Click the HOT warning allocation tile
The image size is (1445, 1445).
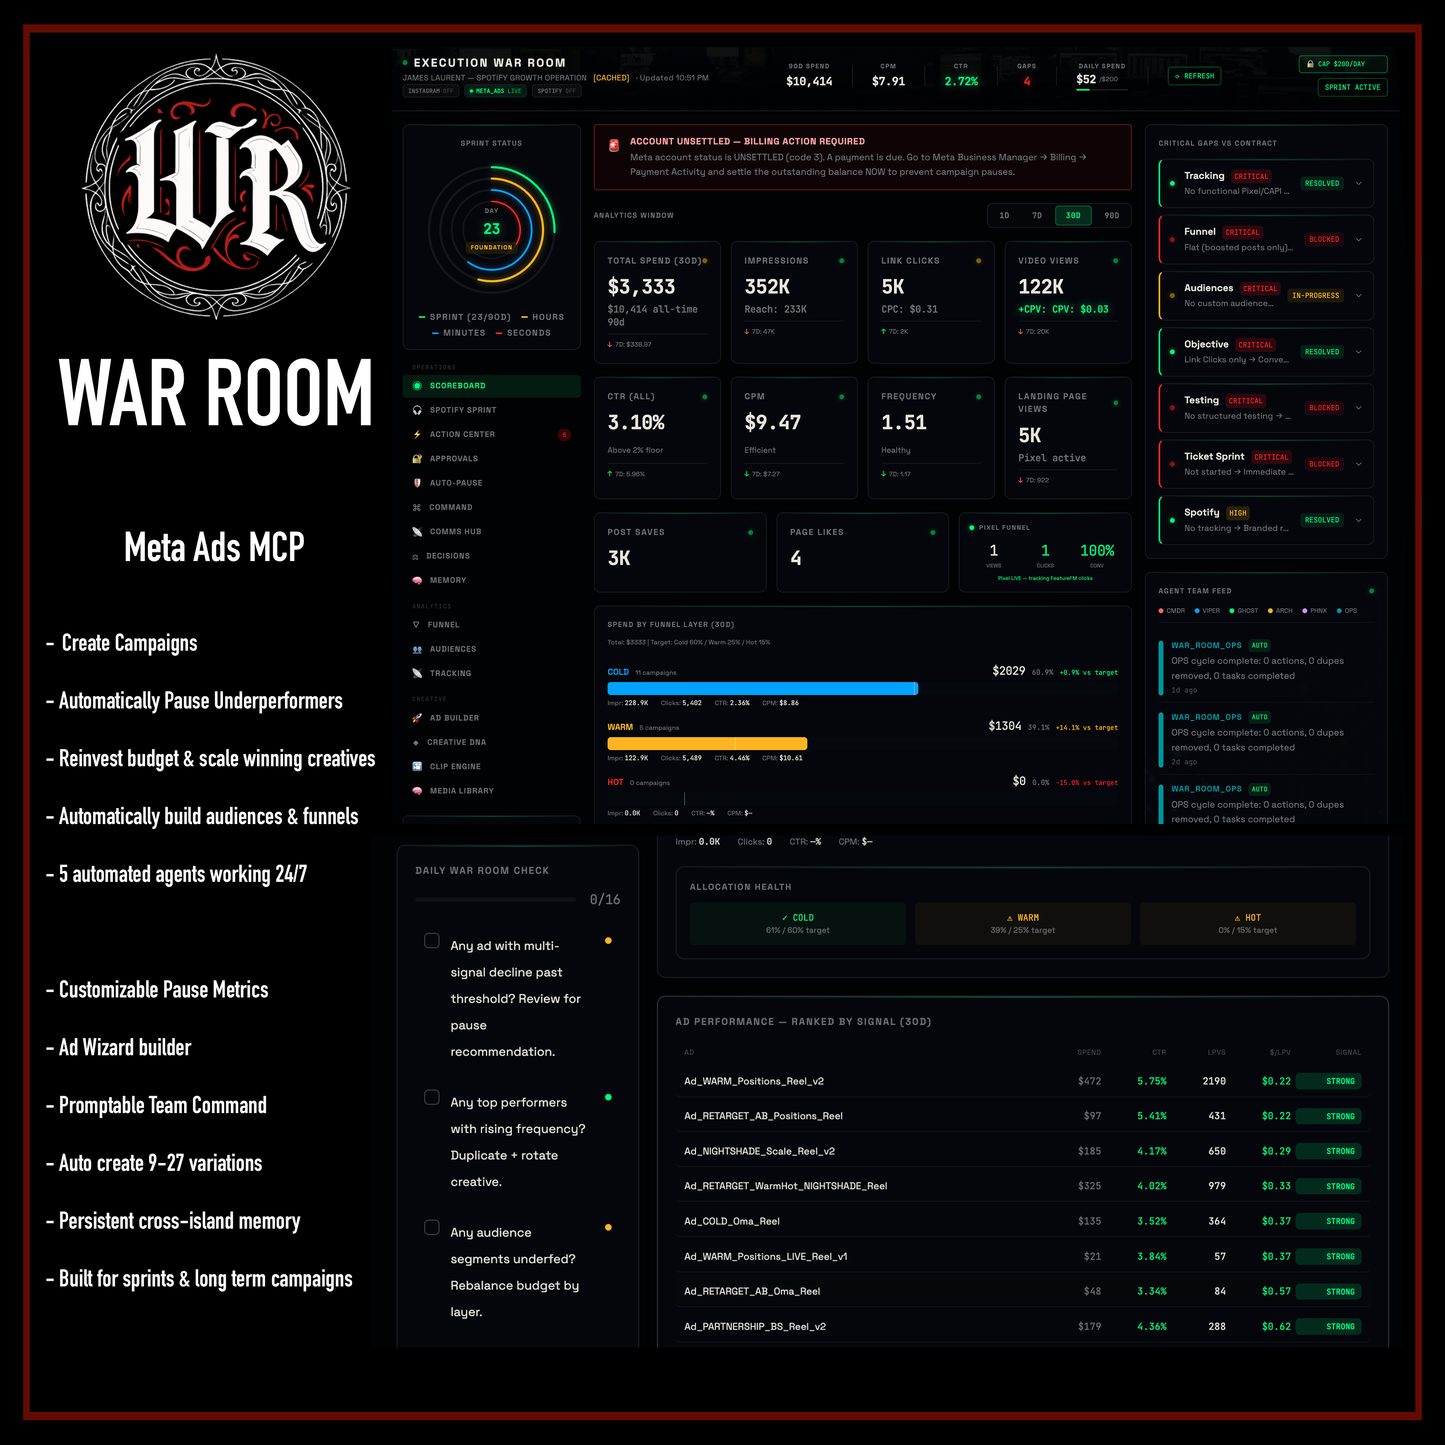(1248, 924)
